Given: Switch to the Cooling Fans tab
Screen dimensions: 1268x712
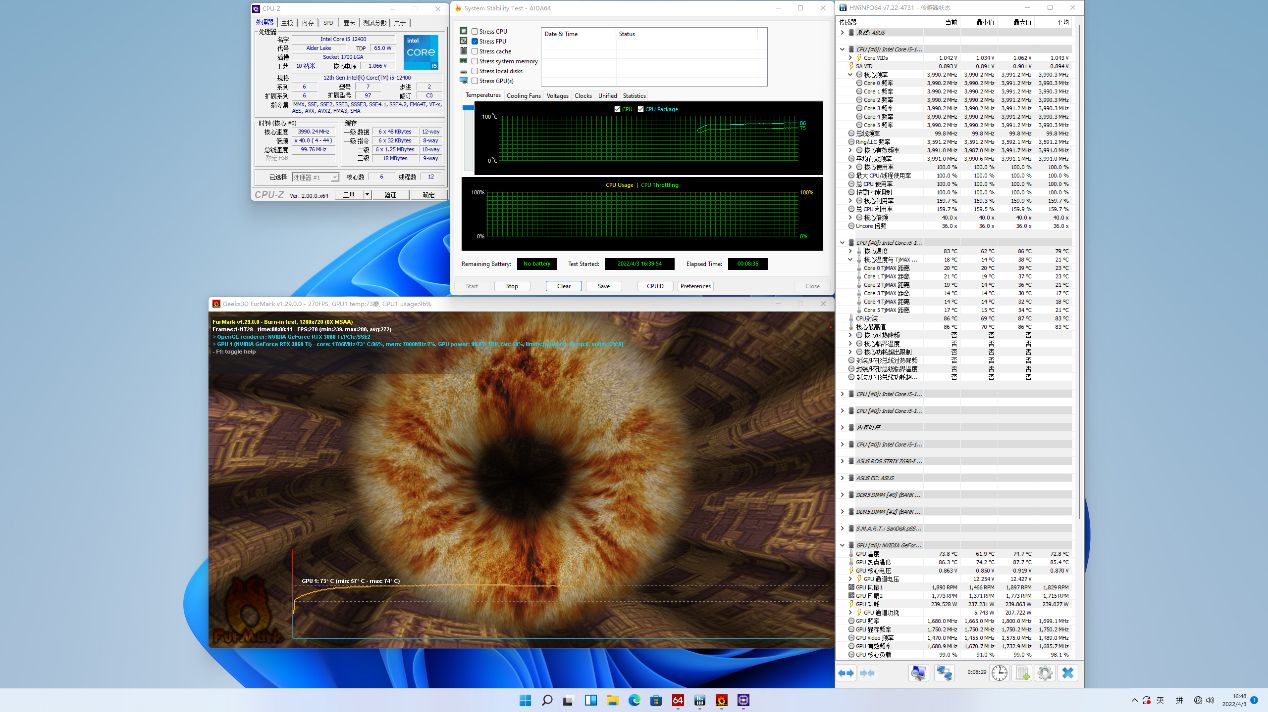Looking at the screenshot, I should tap(523, 96).
